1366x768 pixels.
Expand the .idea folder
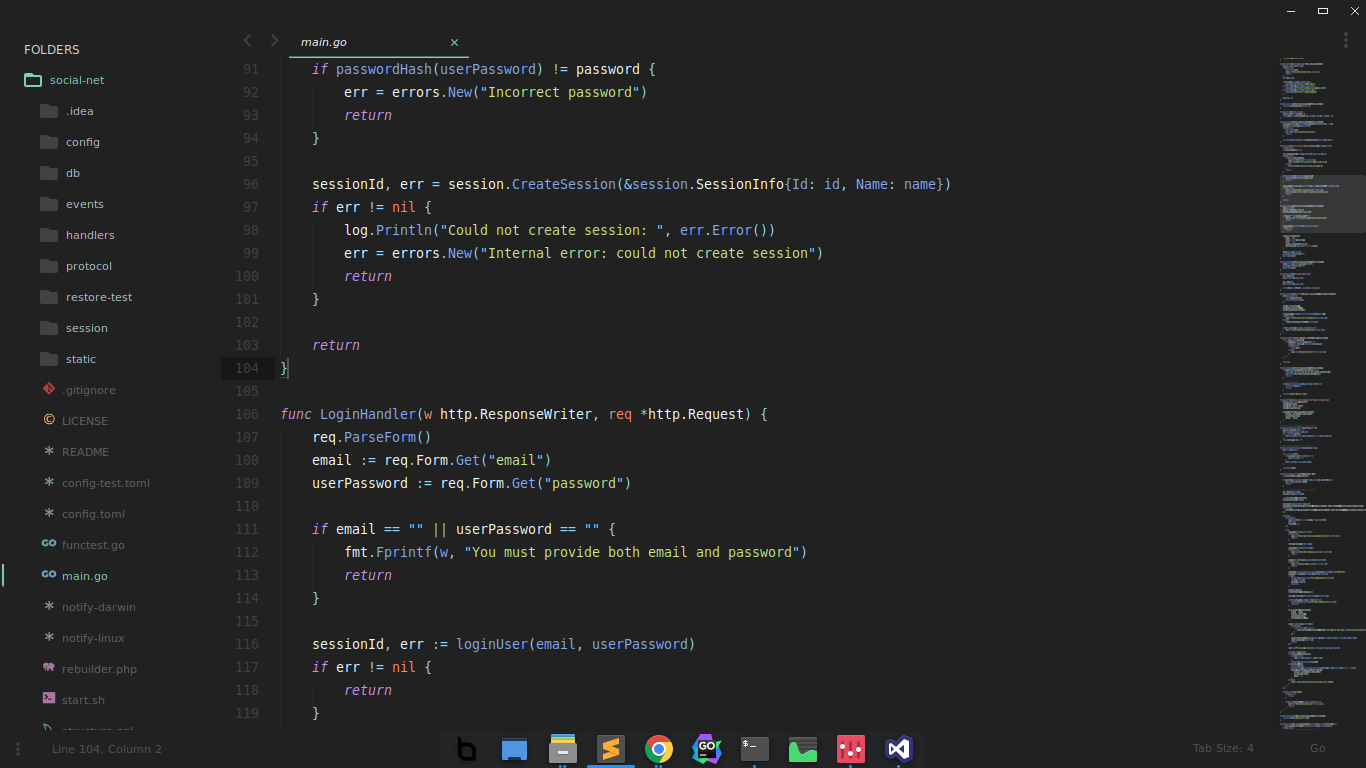click(49, 111)
